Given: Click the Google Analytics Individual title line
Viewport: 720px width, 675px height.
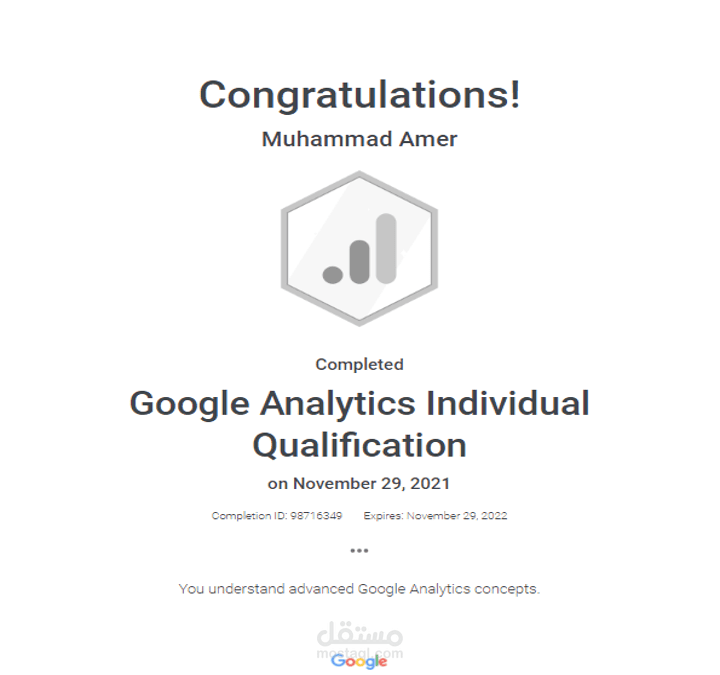Looking at the screenshot, I should click(359, 404).
